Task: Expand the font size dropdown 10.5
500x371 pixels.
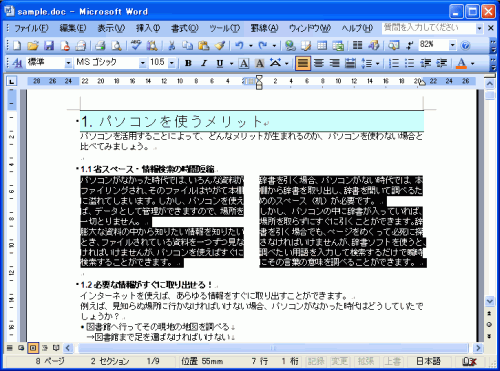Action: 172,63
